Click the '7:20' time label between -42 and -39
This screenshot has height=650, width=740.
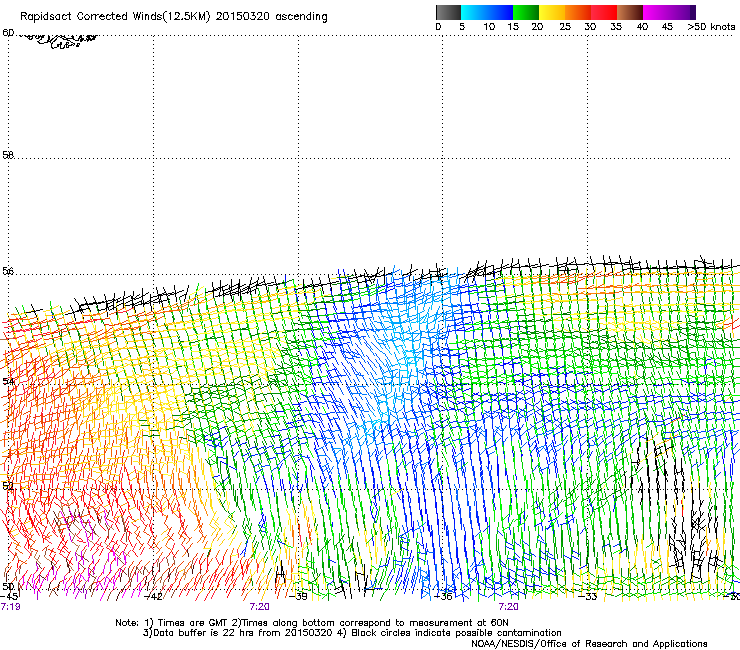[x=259, y=607]
